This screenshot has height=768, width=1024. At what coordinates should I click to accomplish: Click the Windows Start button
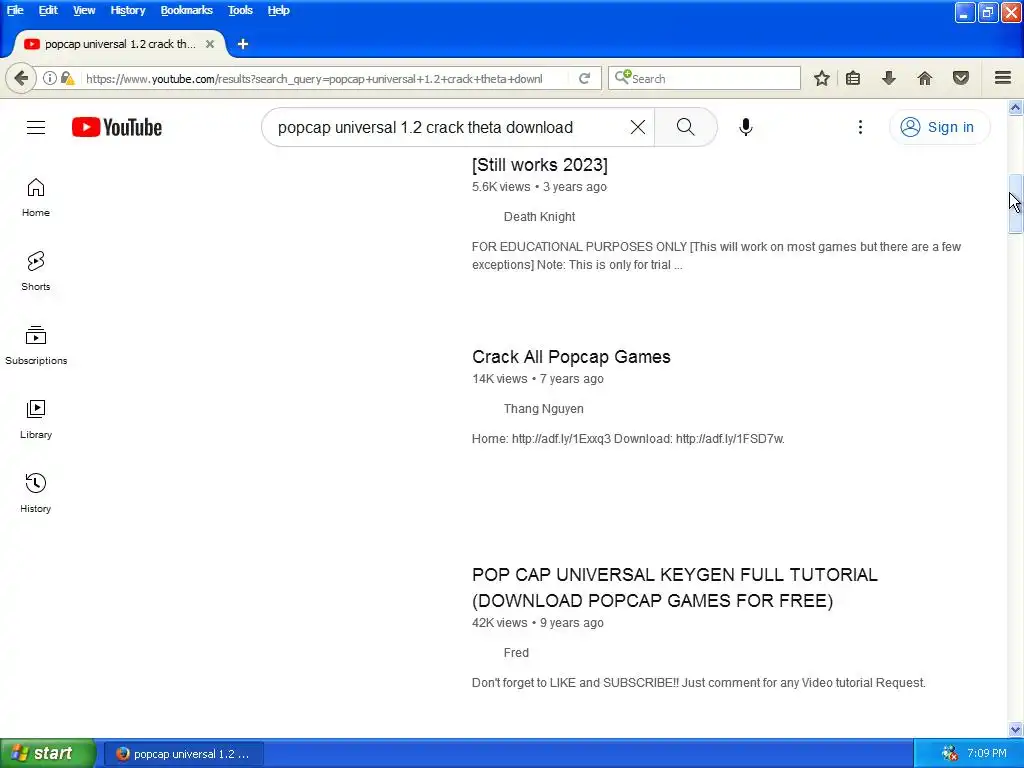[x=47, y=754]
